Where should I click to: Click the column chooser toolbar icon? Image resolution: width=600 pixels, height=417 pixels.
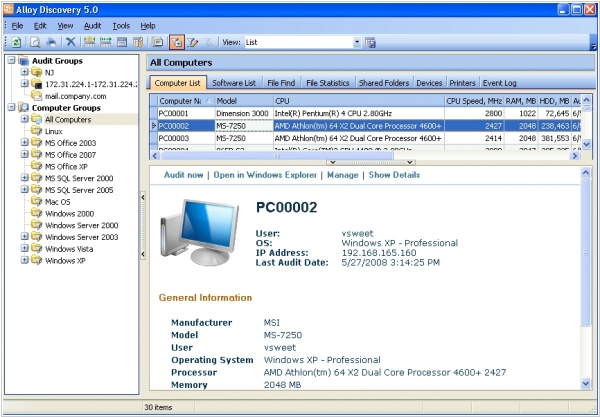138,42
